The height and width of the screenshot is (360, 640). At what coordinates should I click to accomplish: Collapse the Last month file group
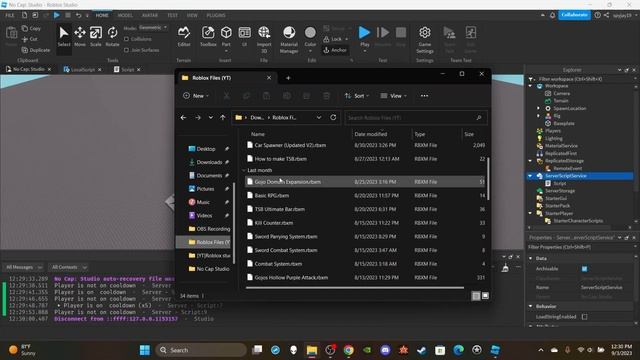244,170
